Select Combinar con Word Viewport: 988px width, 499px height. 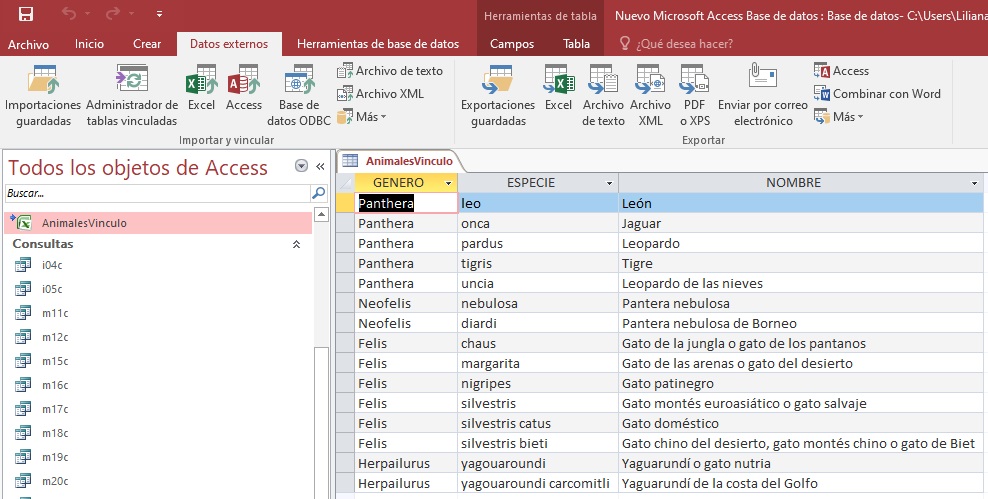tap(877, 94)
